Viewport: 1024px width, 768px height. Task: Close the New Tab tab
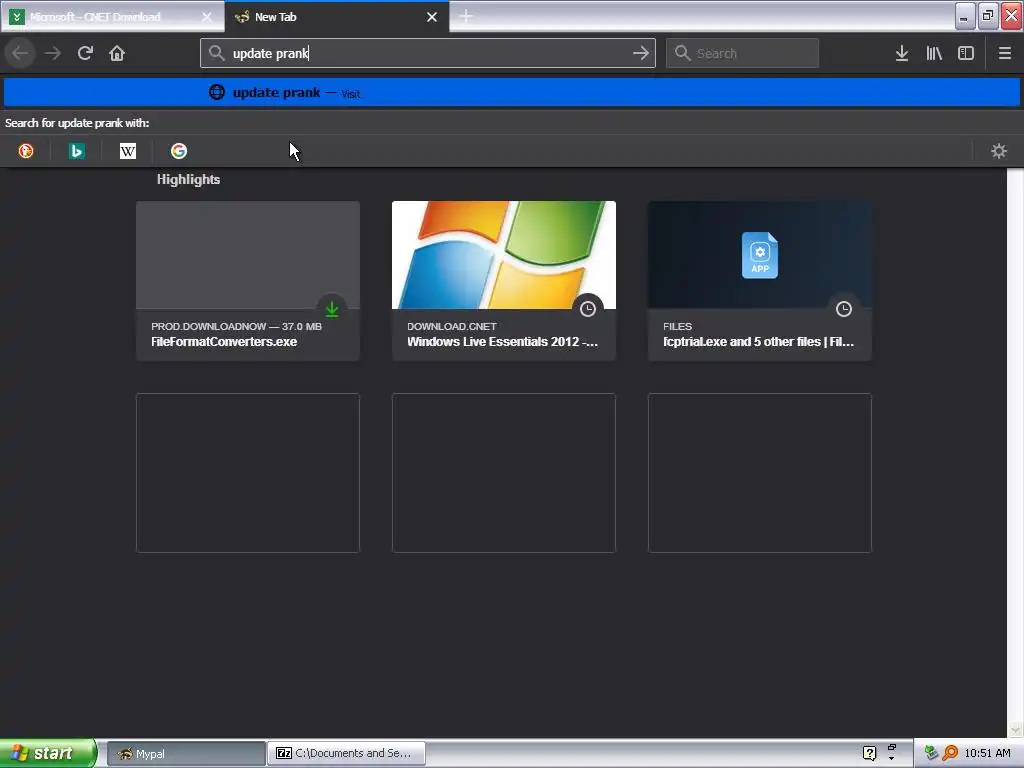click(x=432, y=17)
